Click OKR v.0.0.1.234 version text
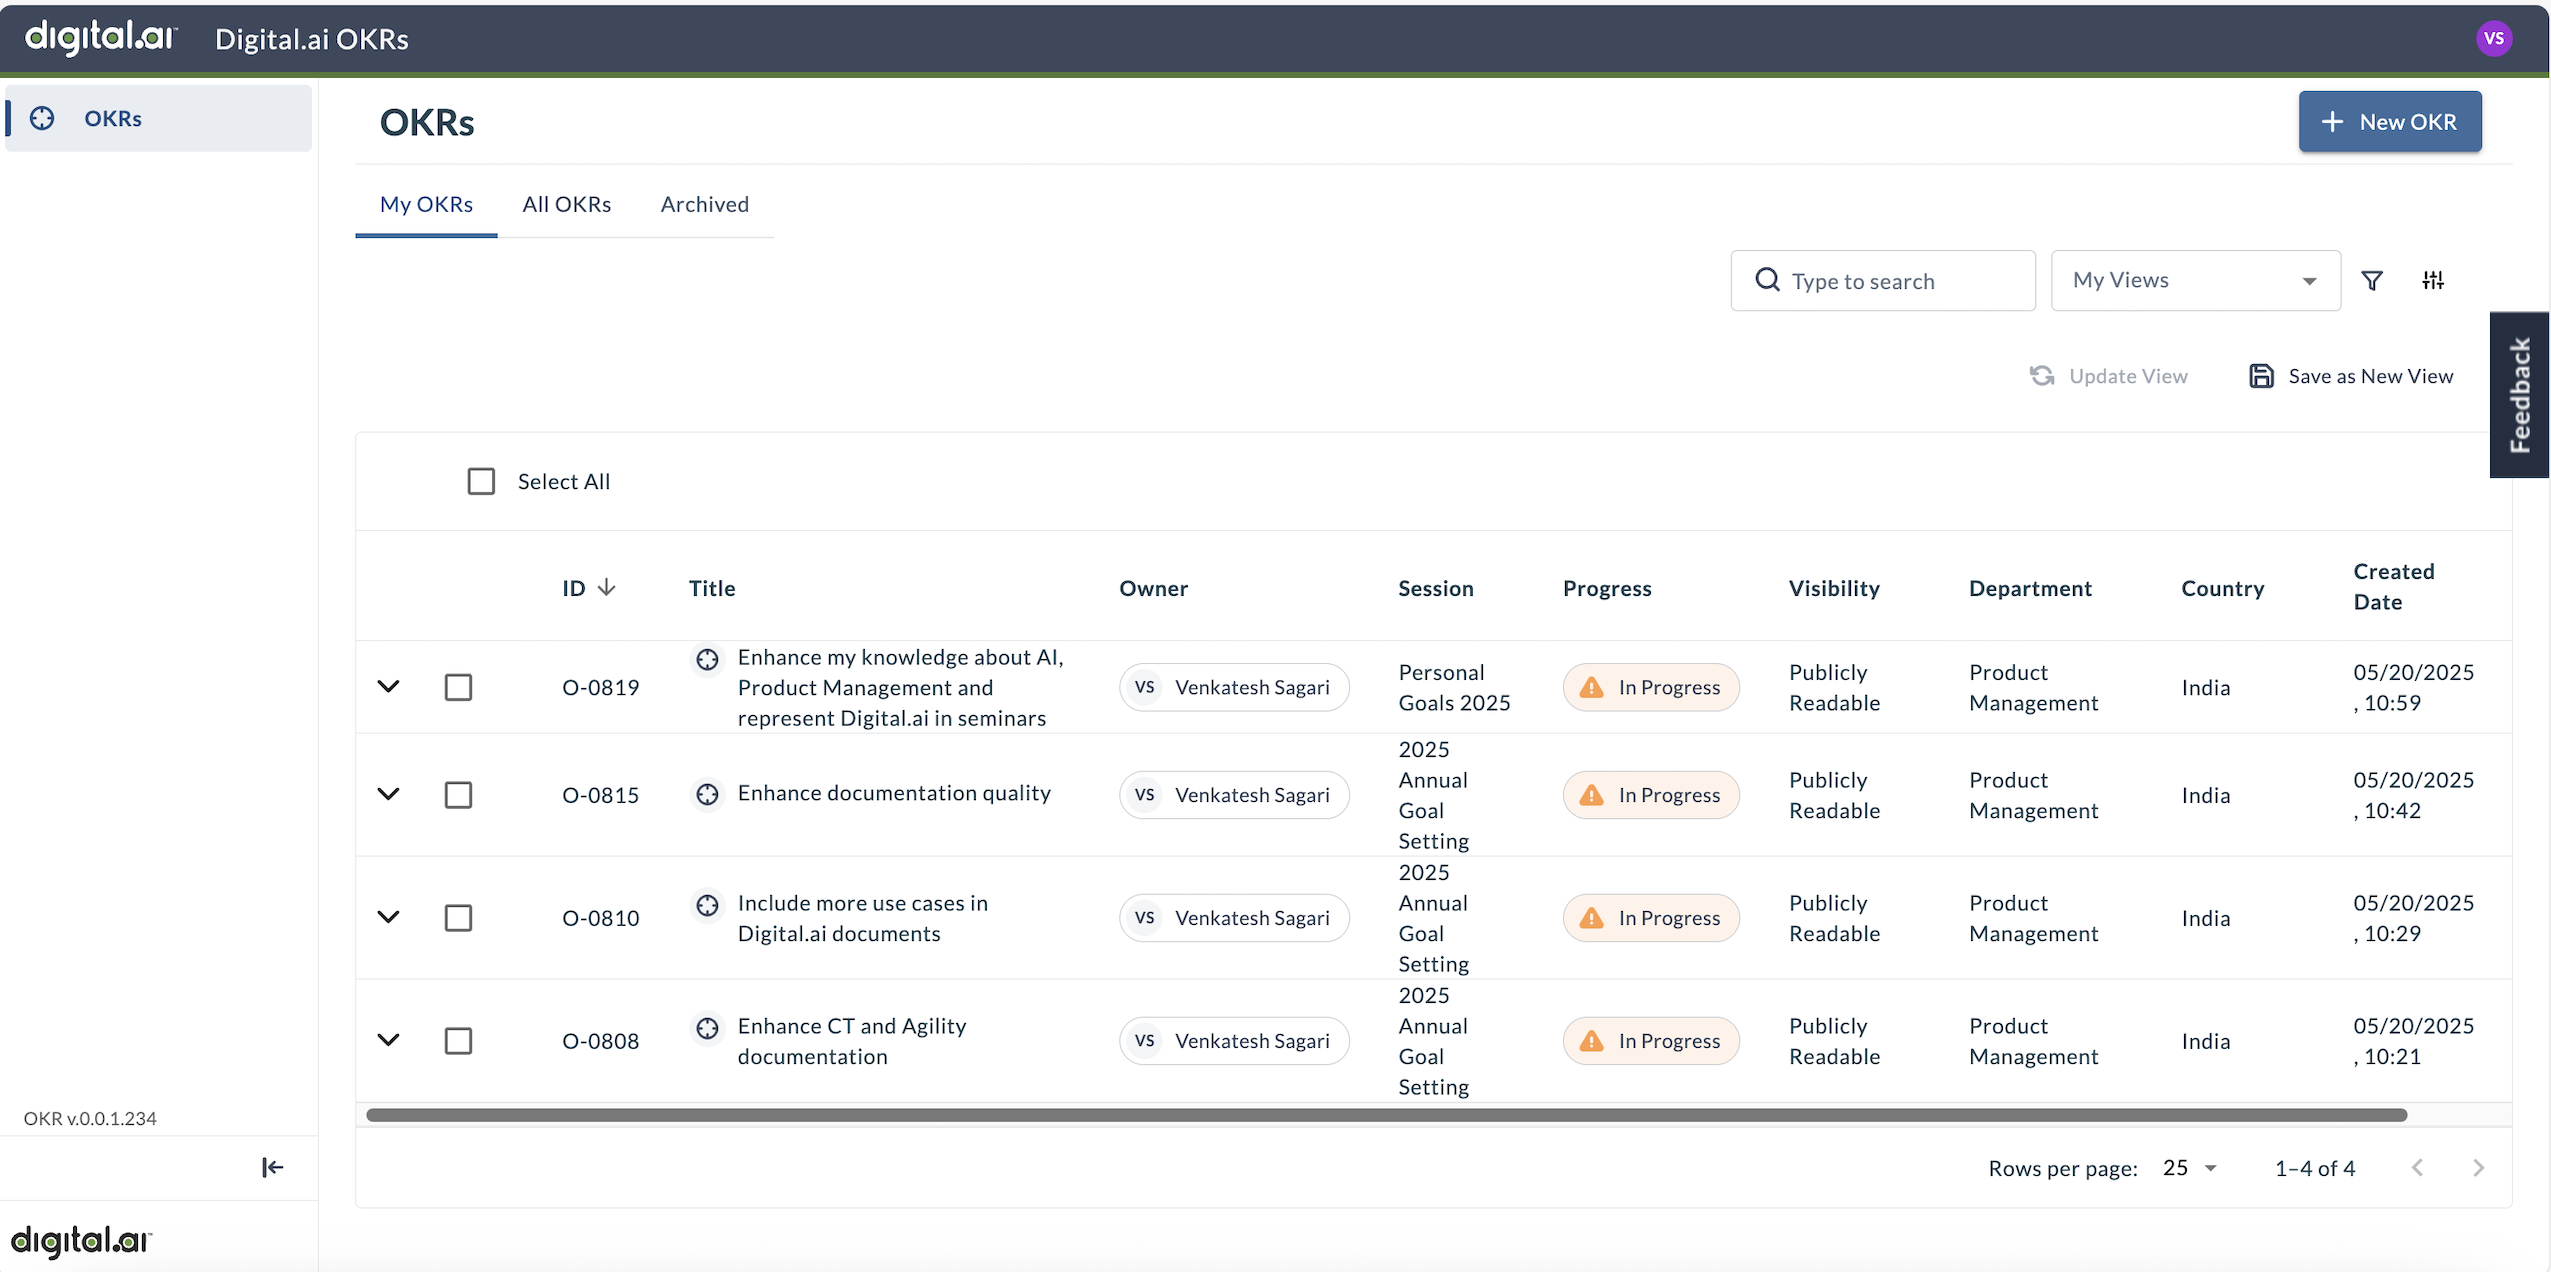 [90, 1119]
